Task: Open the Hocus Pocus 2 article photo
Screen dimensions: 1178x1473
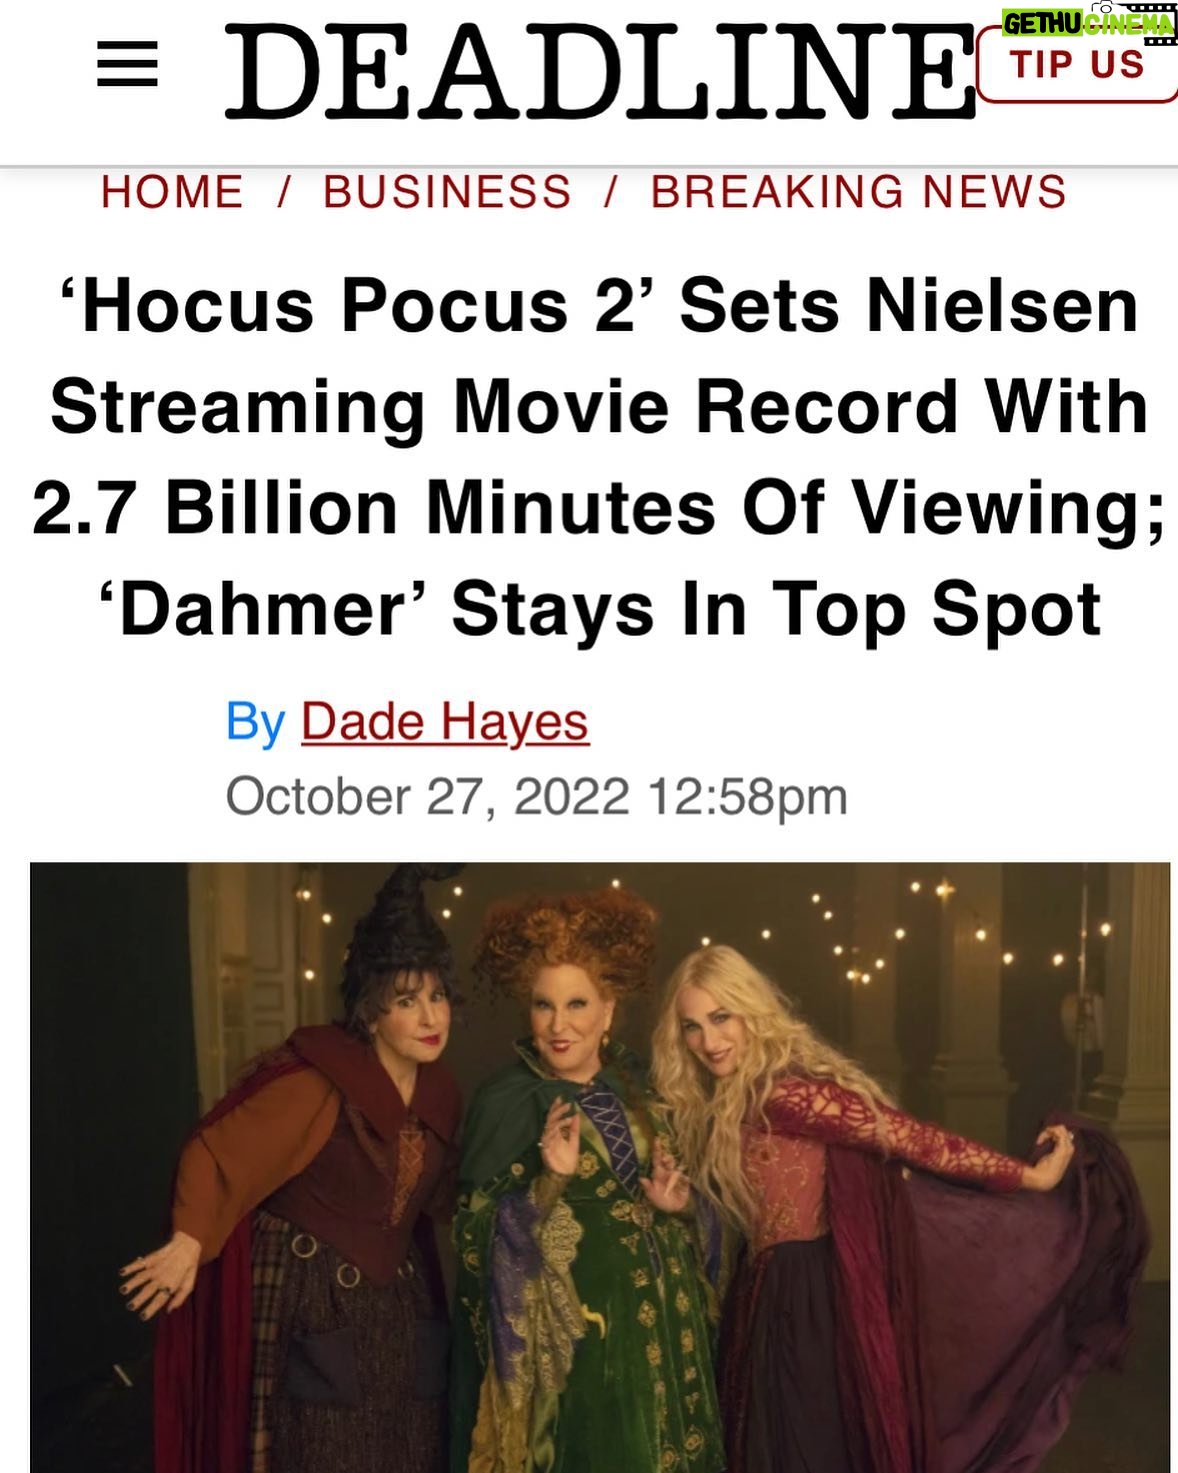Action: (600, 1167)
